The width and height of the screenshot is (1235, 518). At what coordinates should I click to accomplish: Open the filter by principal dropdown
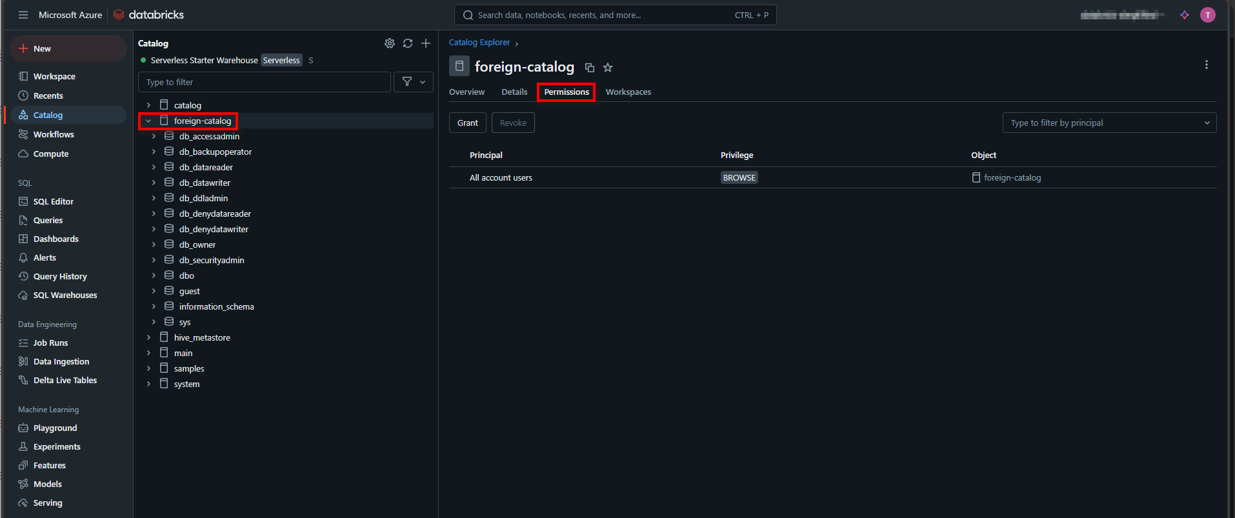tap(1109, 123)
